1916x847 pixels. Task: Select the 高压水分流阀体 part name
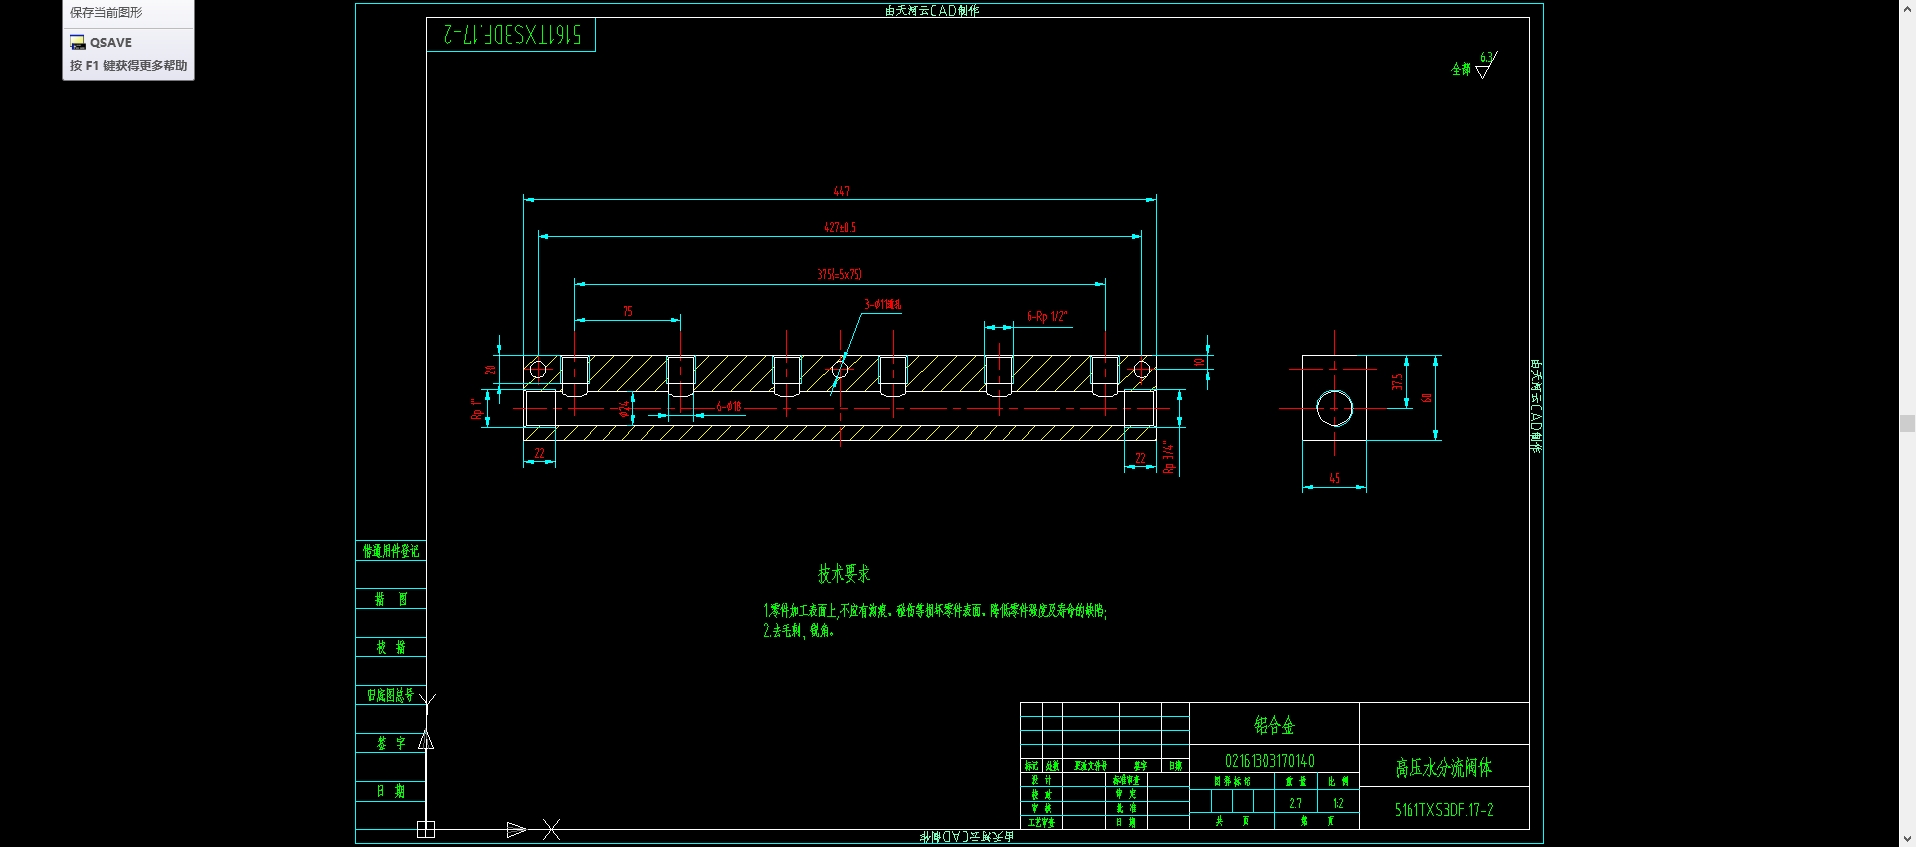coord(1444,768)
